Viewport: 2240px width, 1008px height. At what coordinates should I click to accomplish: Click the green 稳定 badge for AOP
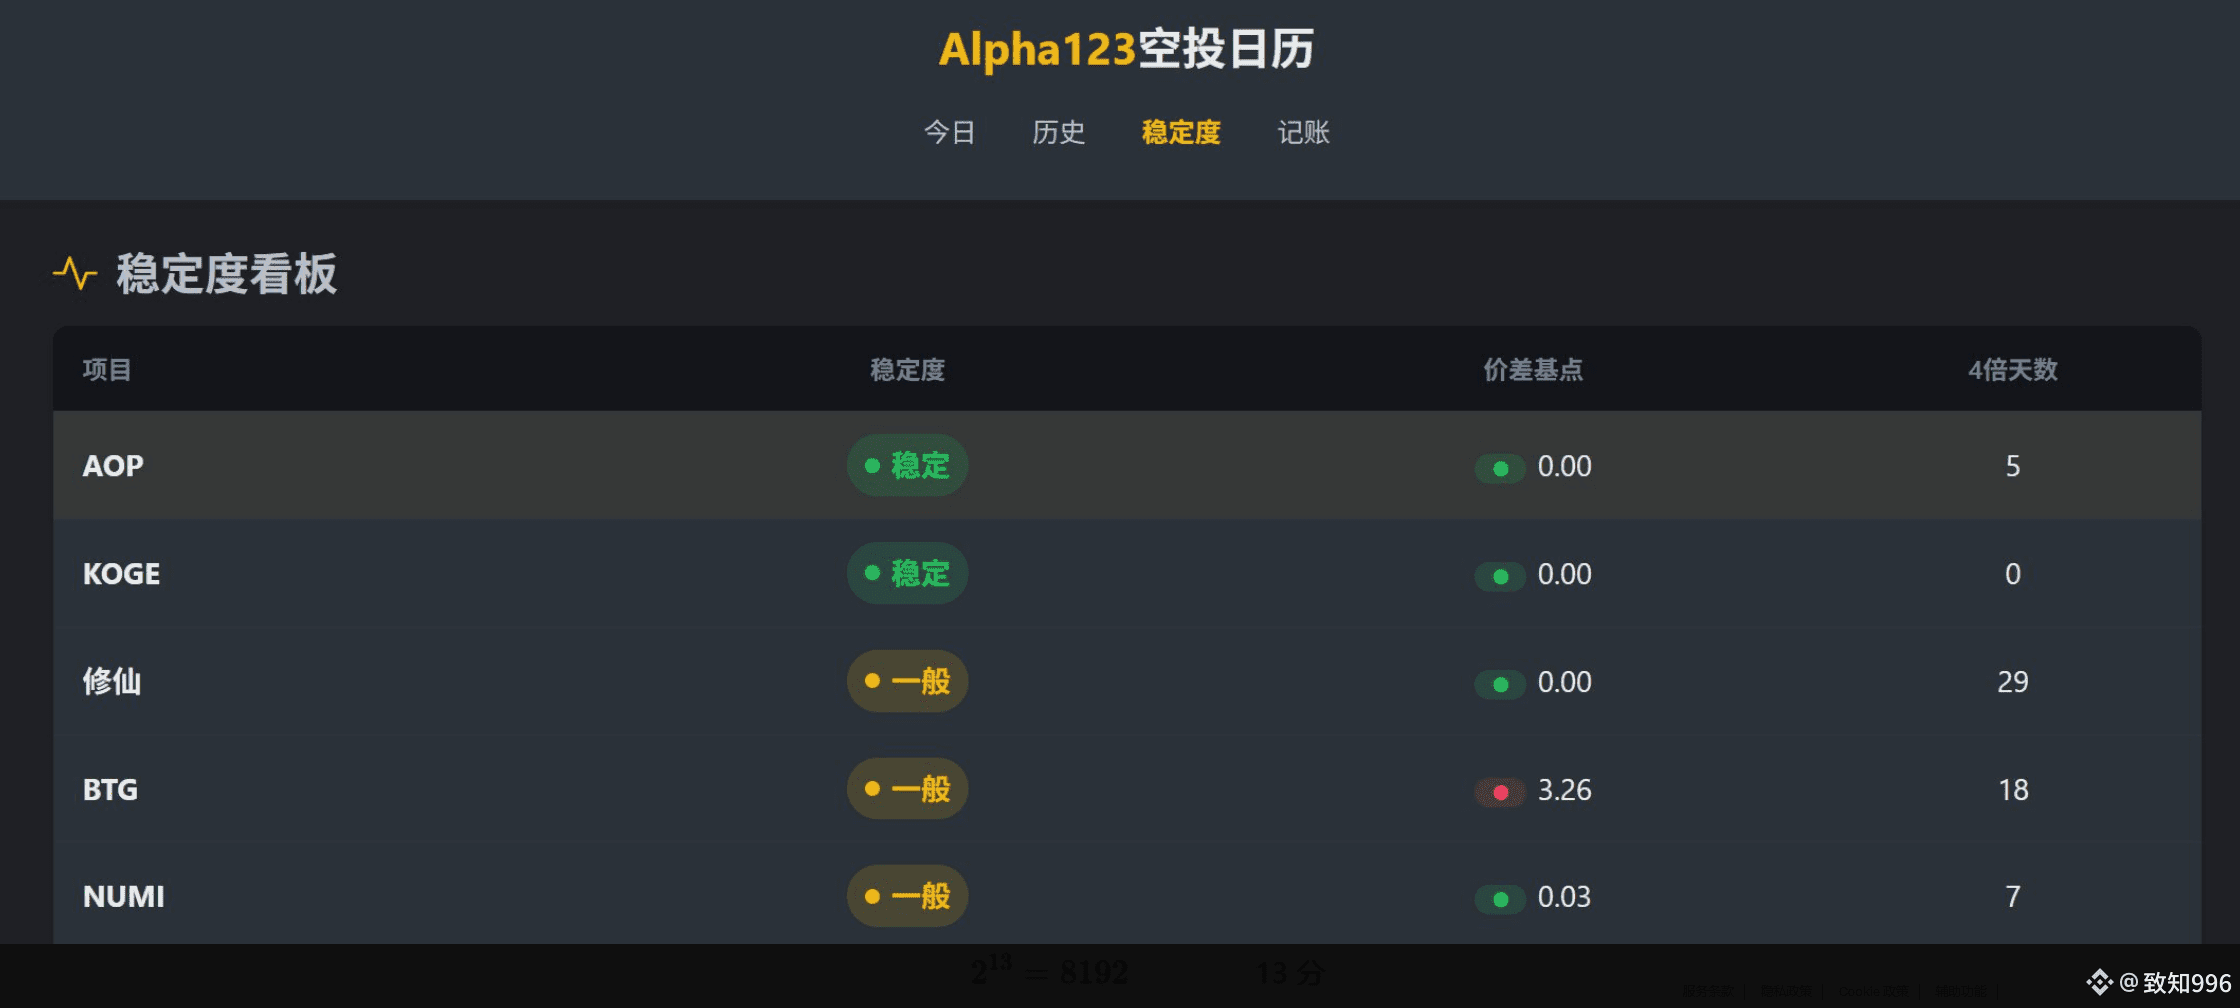pyautogui.click(x=907, y=466)
